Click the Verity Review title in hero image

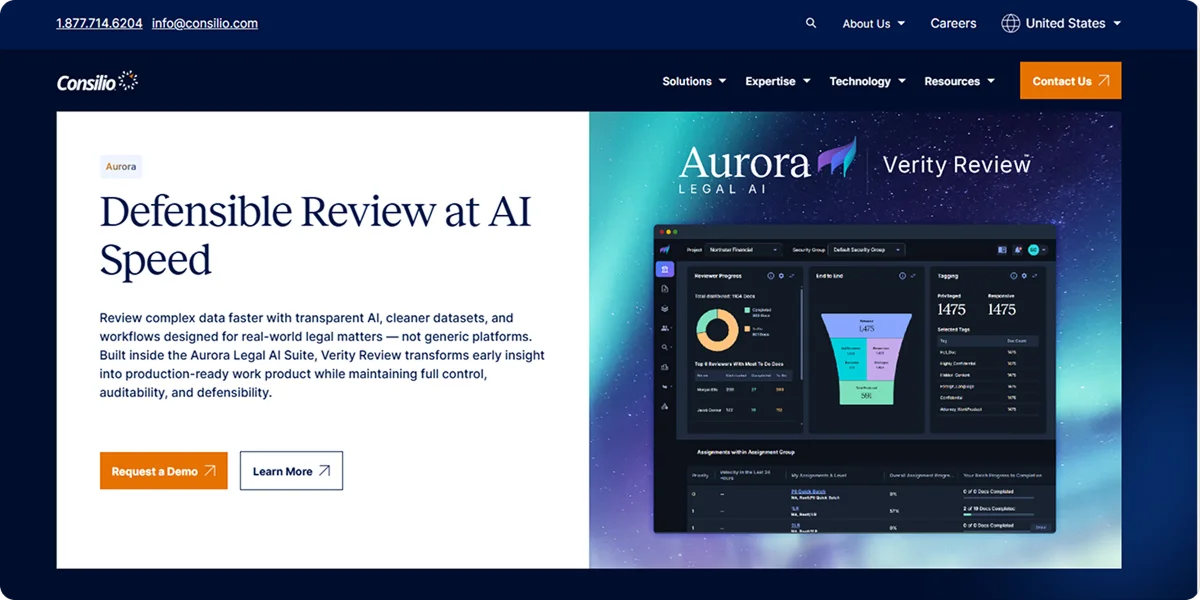(x=956, y=165)
